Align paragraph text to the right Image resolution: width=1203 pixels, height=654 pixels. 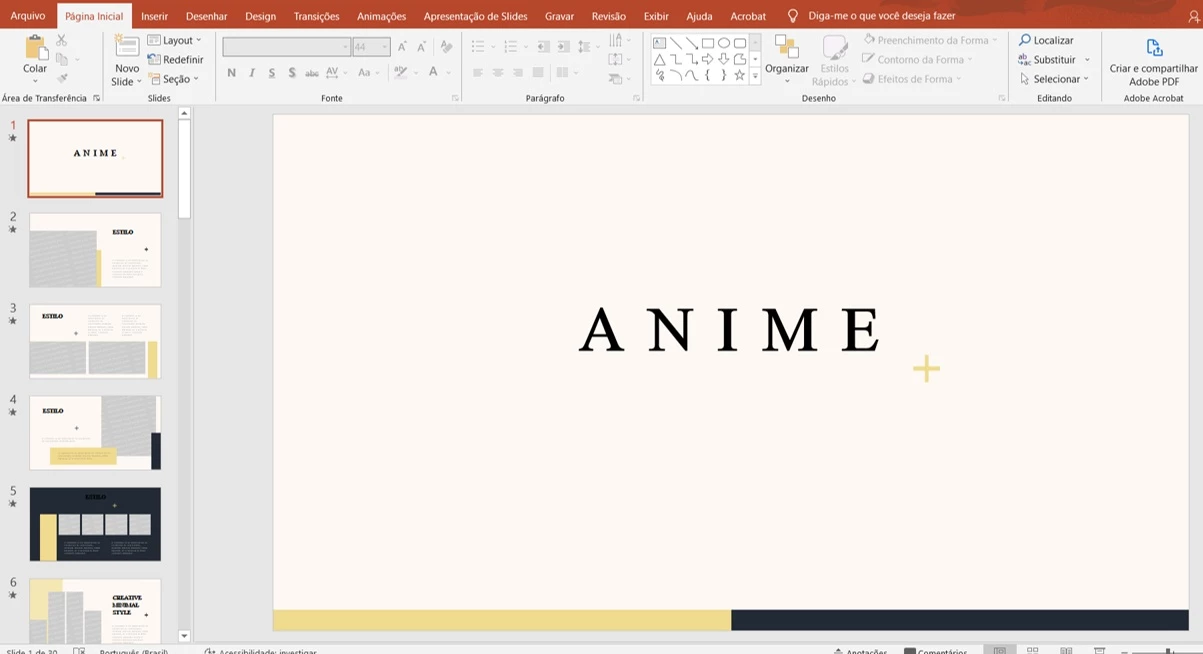pos(518,72)
